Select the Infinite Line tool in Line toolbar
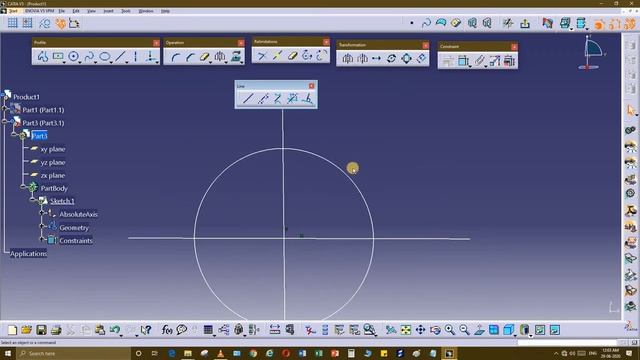The width and height of the screenshot is (640, 360). (x=263, y=98)
